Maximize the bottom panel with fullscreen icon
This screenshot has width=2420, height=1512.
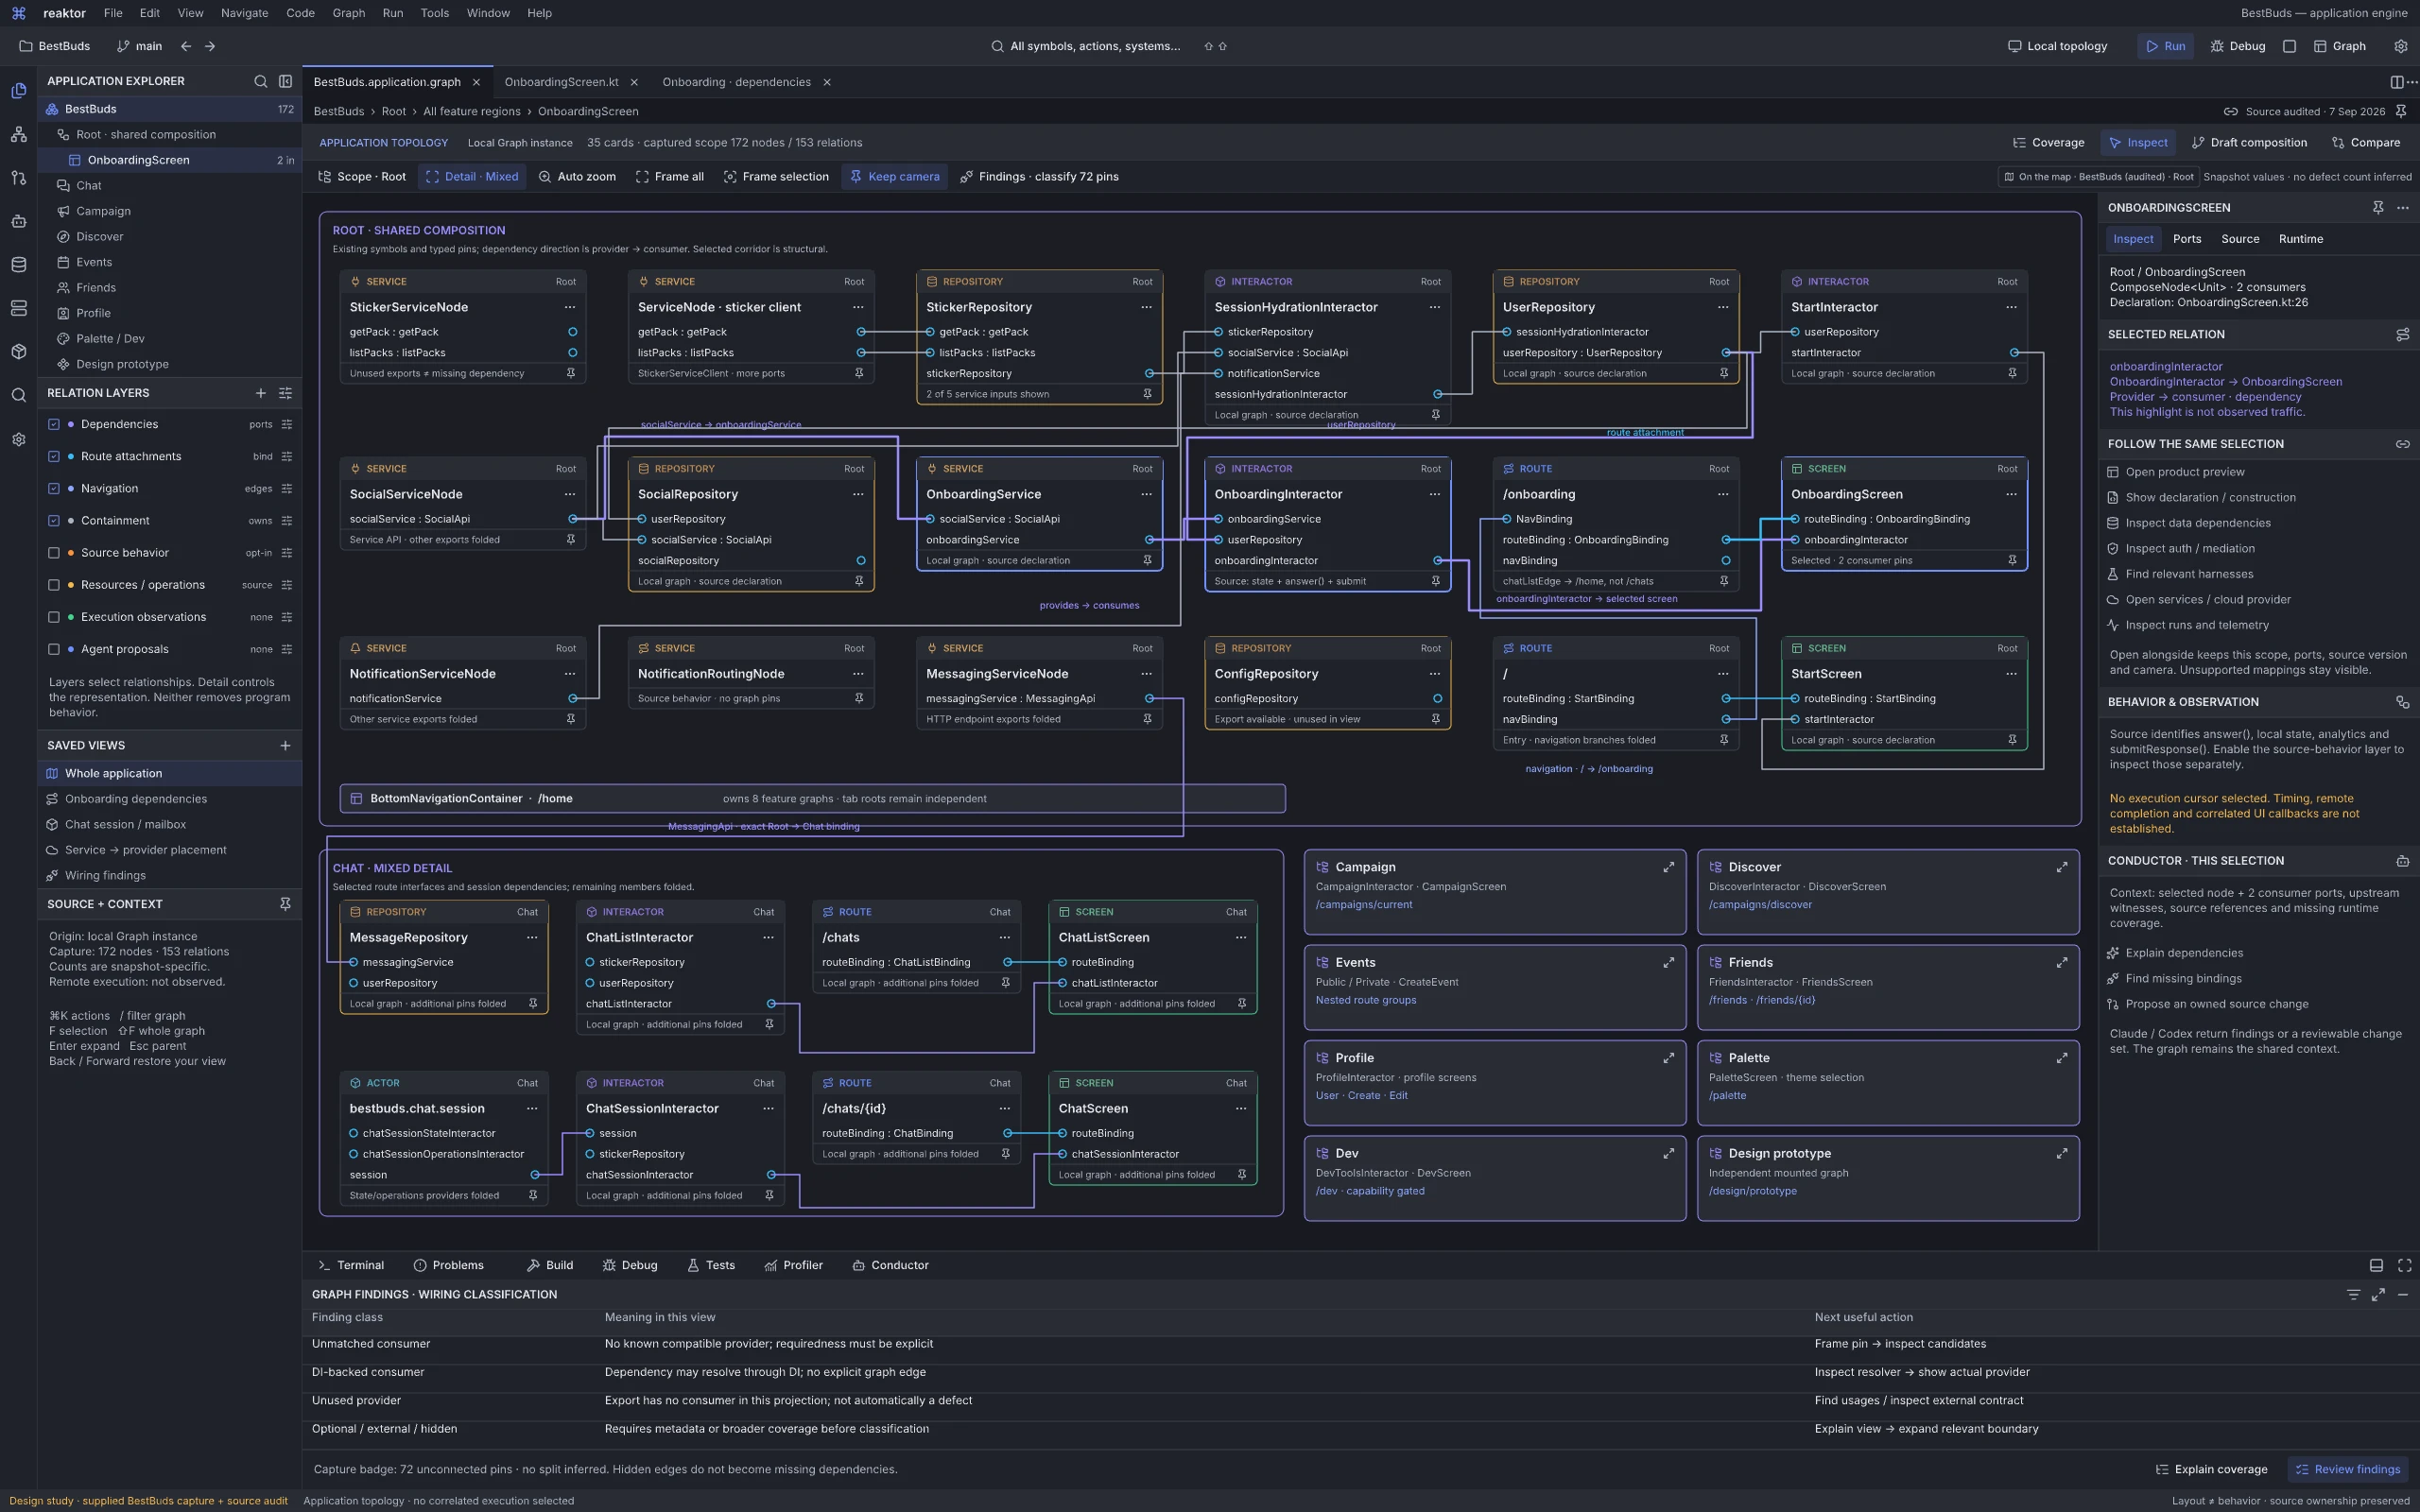pos(2404,1265)
